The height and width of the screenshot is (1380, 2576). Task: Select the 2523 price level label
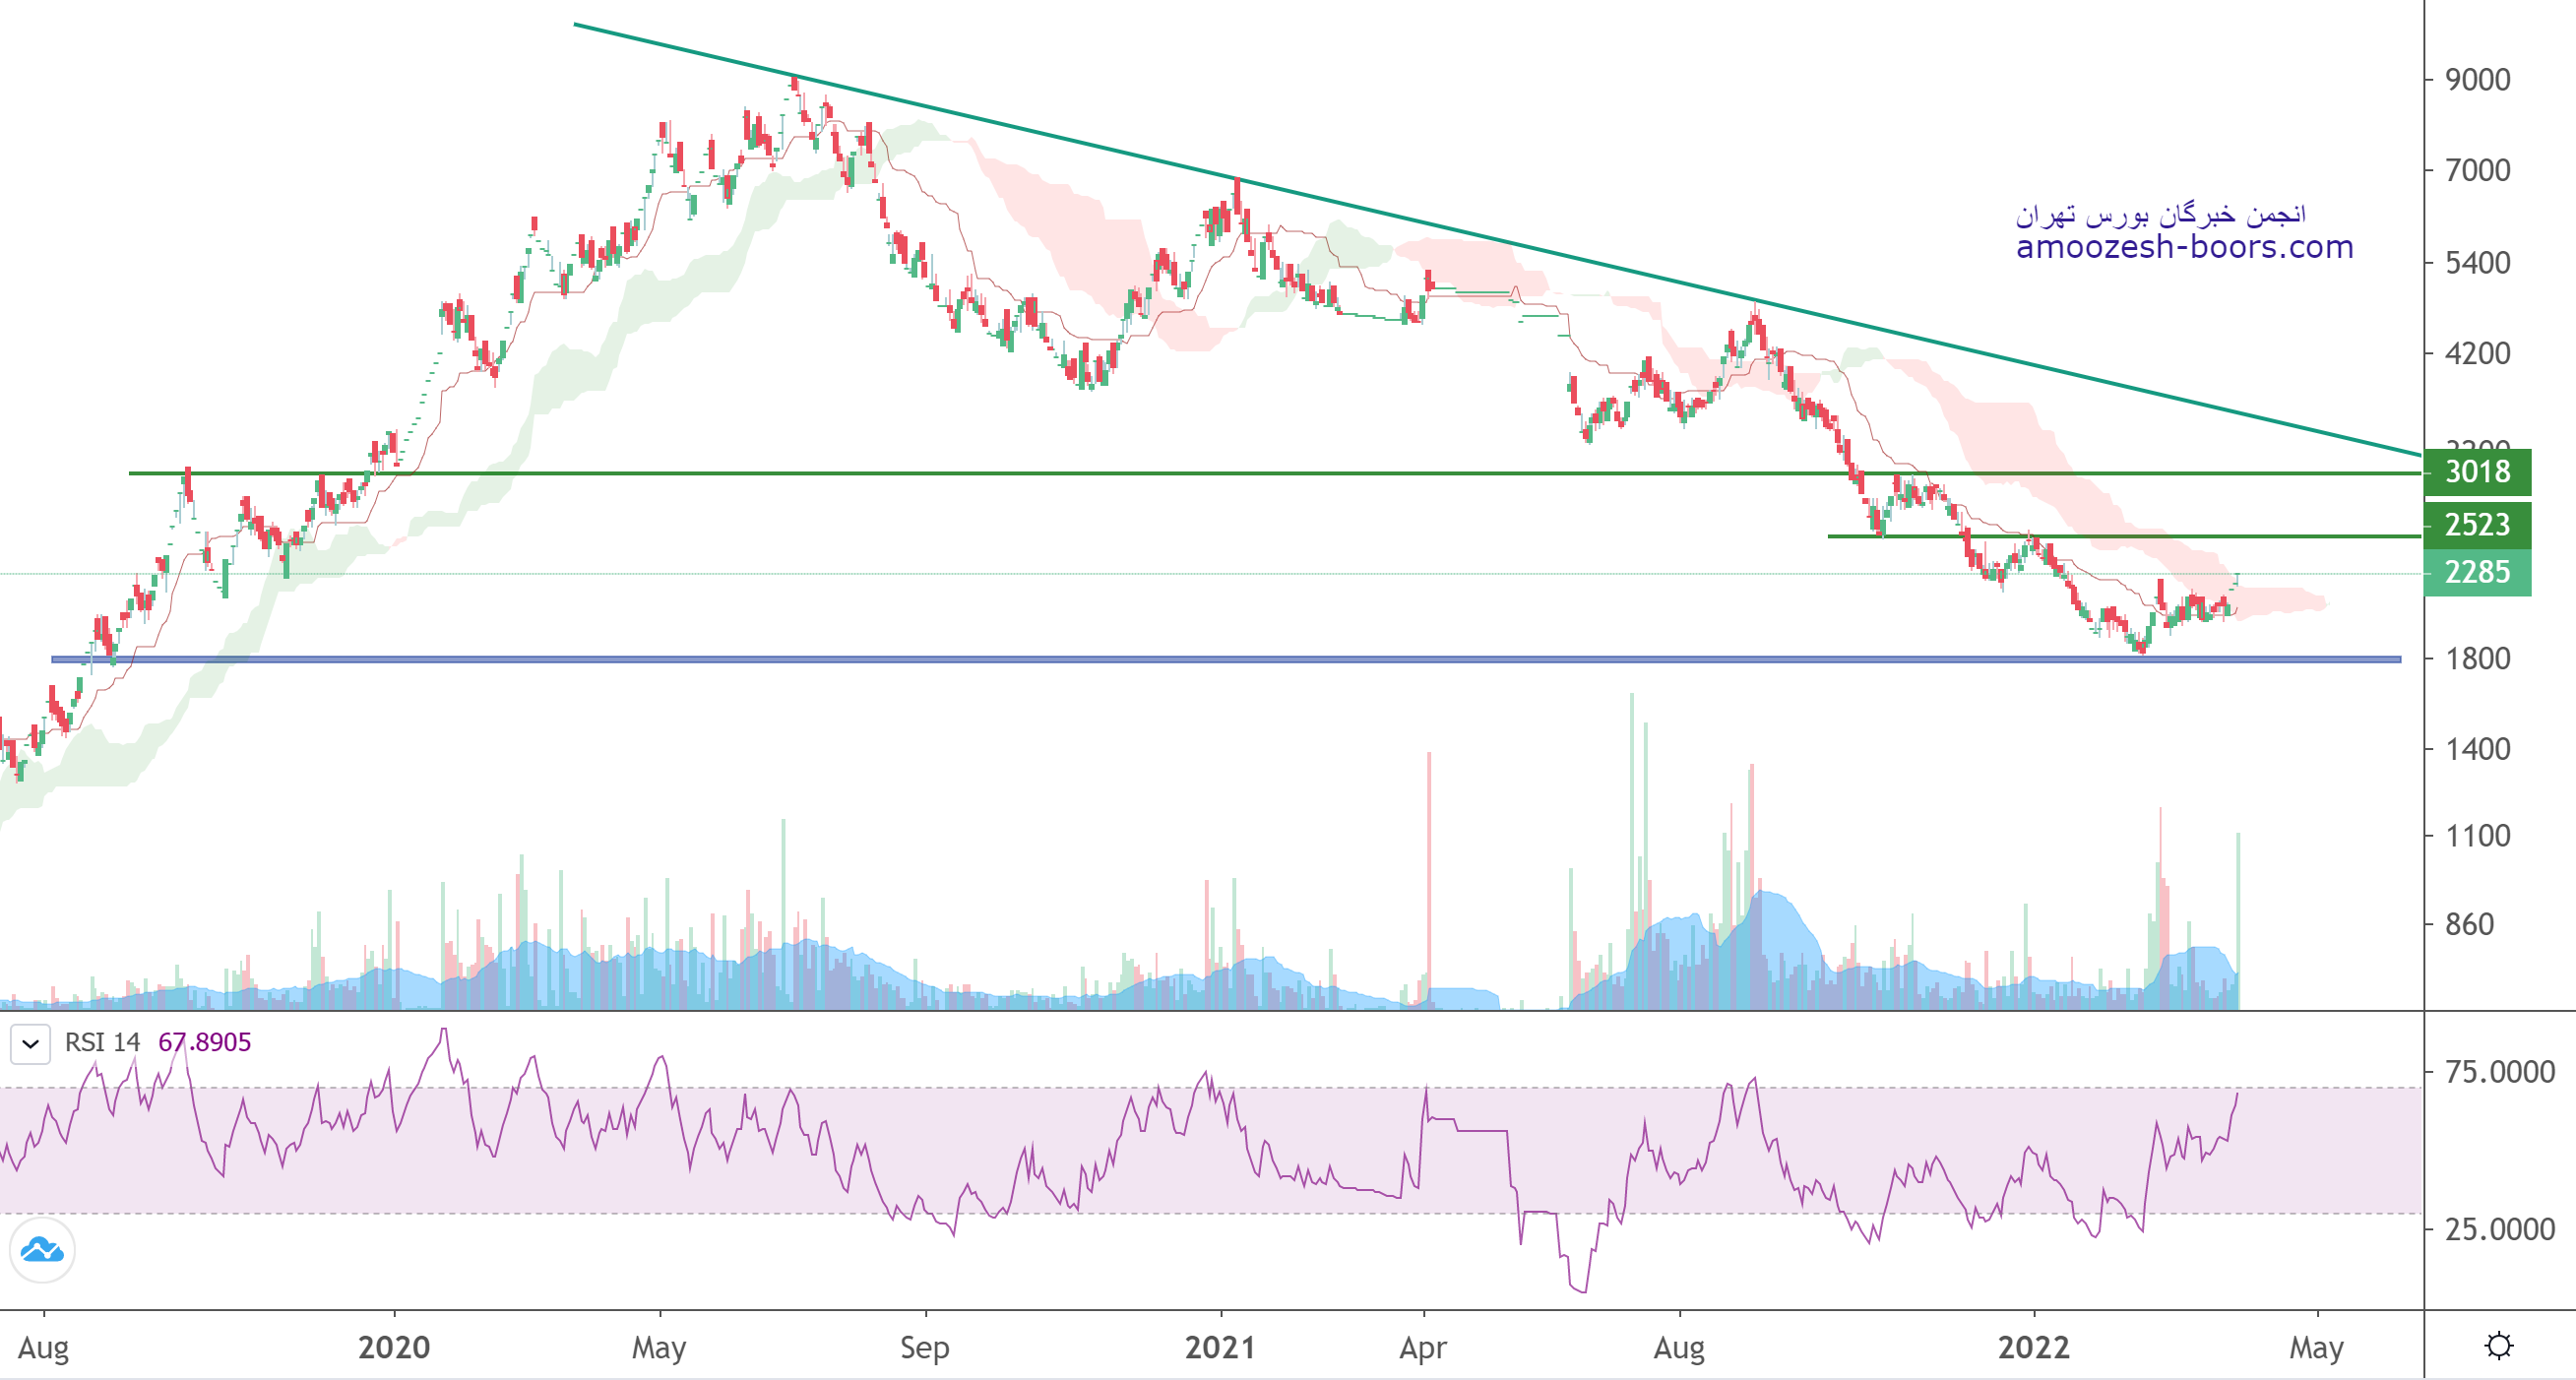click(x=2476, y=524)
